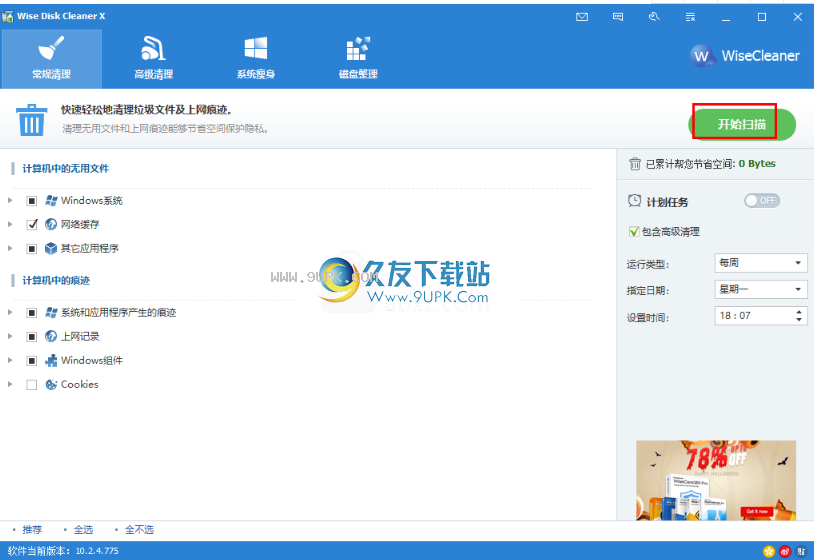The width and height of the screenshot is (814, 560).
Task: Click the 计算机中的痕迹 section header
Action: [56, 281]
